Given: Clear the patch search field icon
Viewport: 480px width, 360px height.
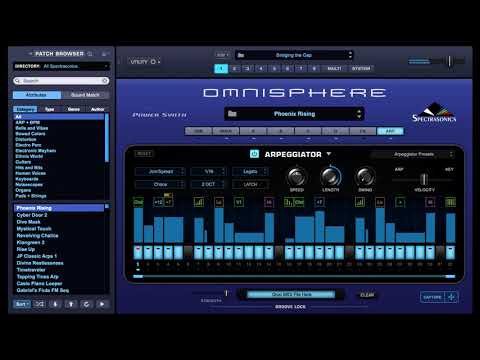Looking at the screenshot, I should click(105, 81).
